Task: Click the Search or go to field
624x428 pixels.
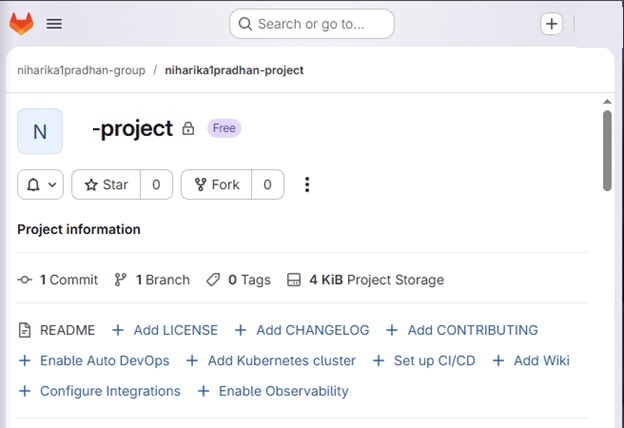Action: [312, 24]
